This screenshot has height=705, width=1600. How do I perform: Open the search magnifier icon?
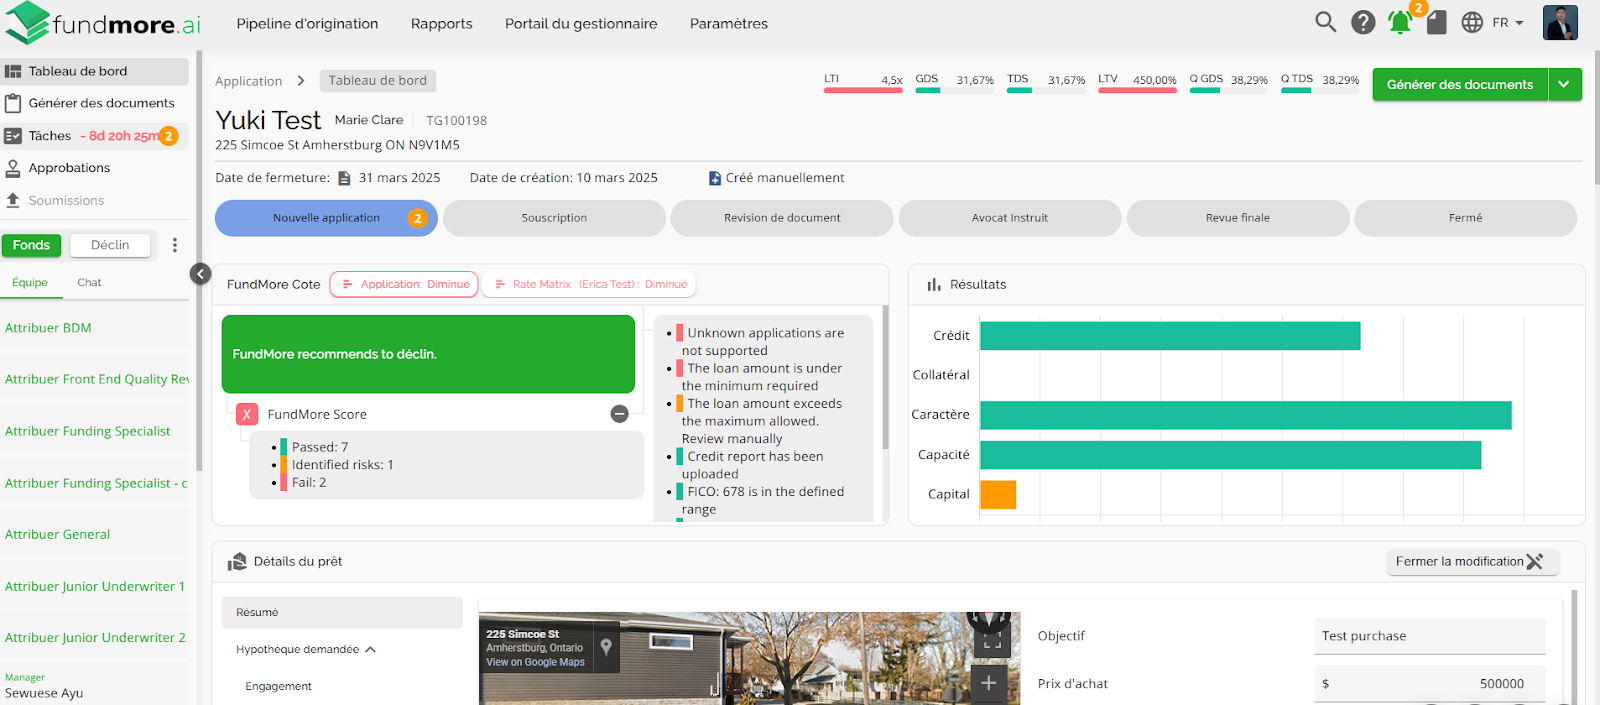point(1325,22)
